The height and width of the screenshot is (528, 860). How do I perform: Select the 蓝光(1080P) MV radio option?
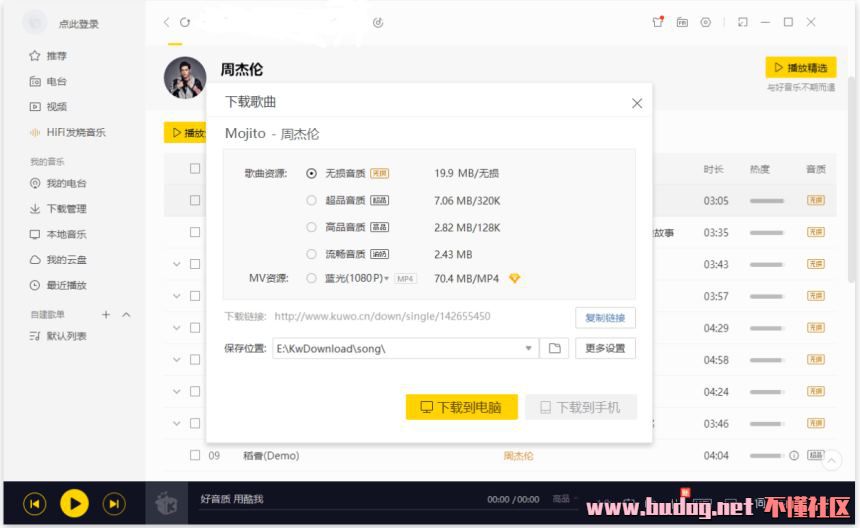[x=312, y=278]
